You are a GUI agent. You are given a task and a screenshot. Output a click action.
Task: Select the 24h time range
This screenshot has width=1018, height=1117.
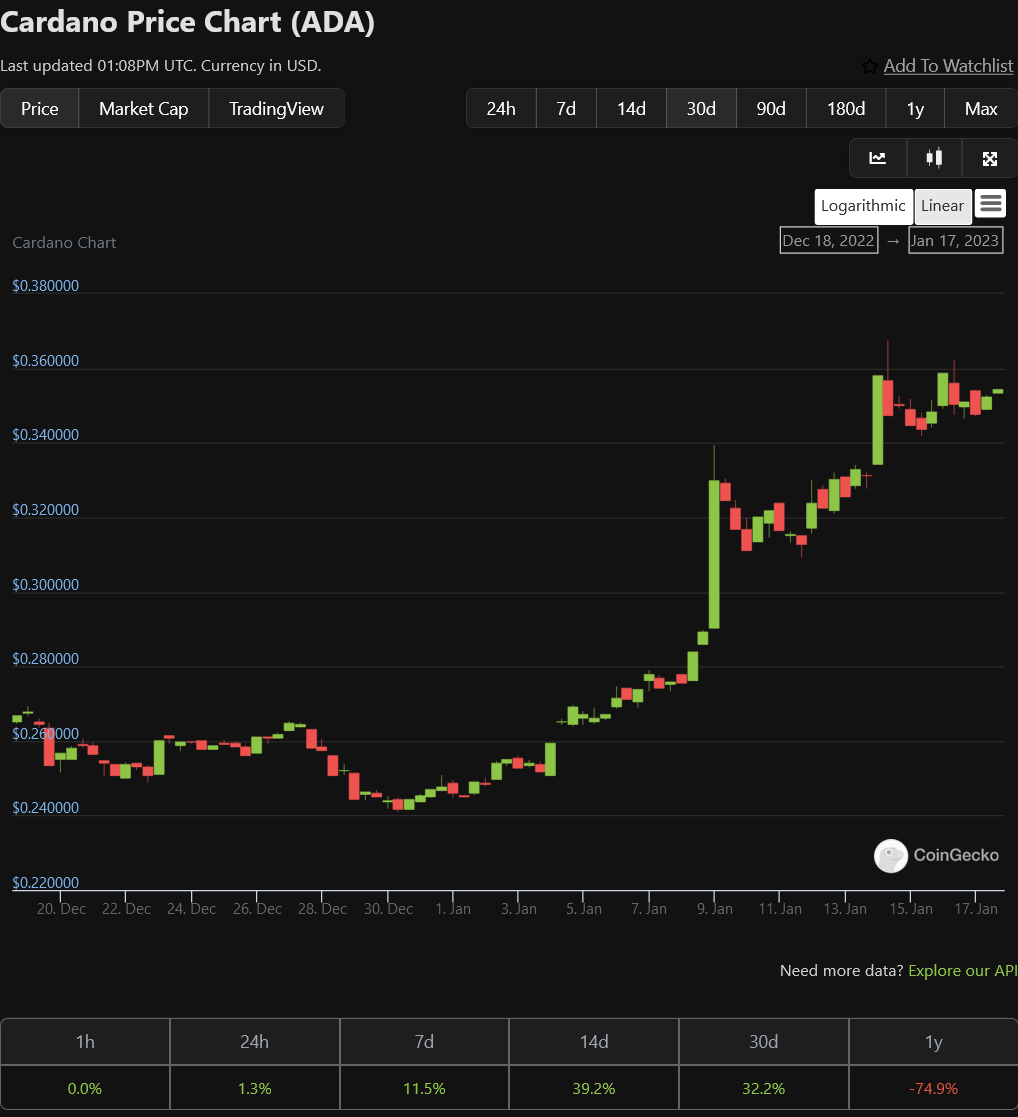(x=501, y=109)
